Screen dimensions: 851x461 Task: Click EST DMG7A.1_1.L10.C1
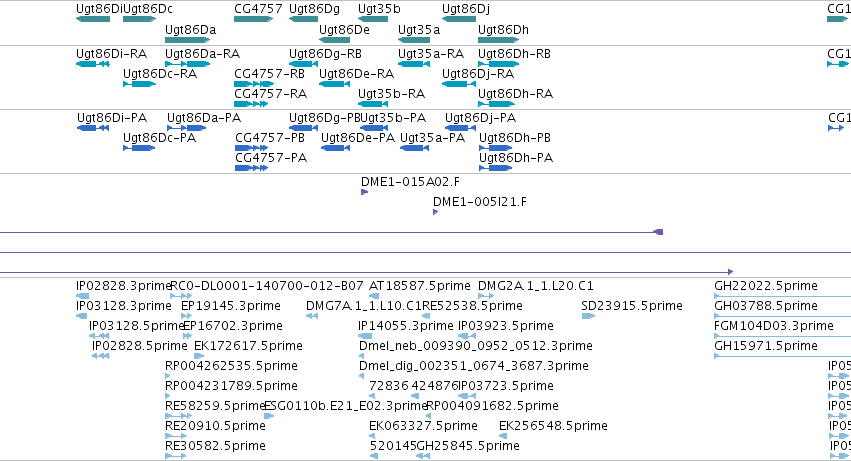pos(364,306)
